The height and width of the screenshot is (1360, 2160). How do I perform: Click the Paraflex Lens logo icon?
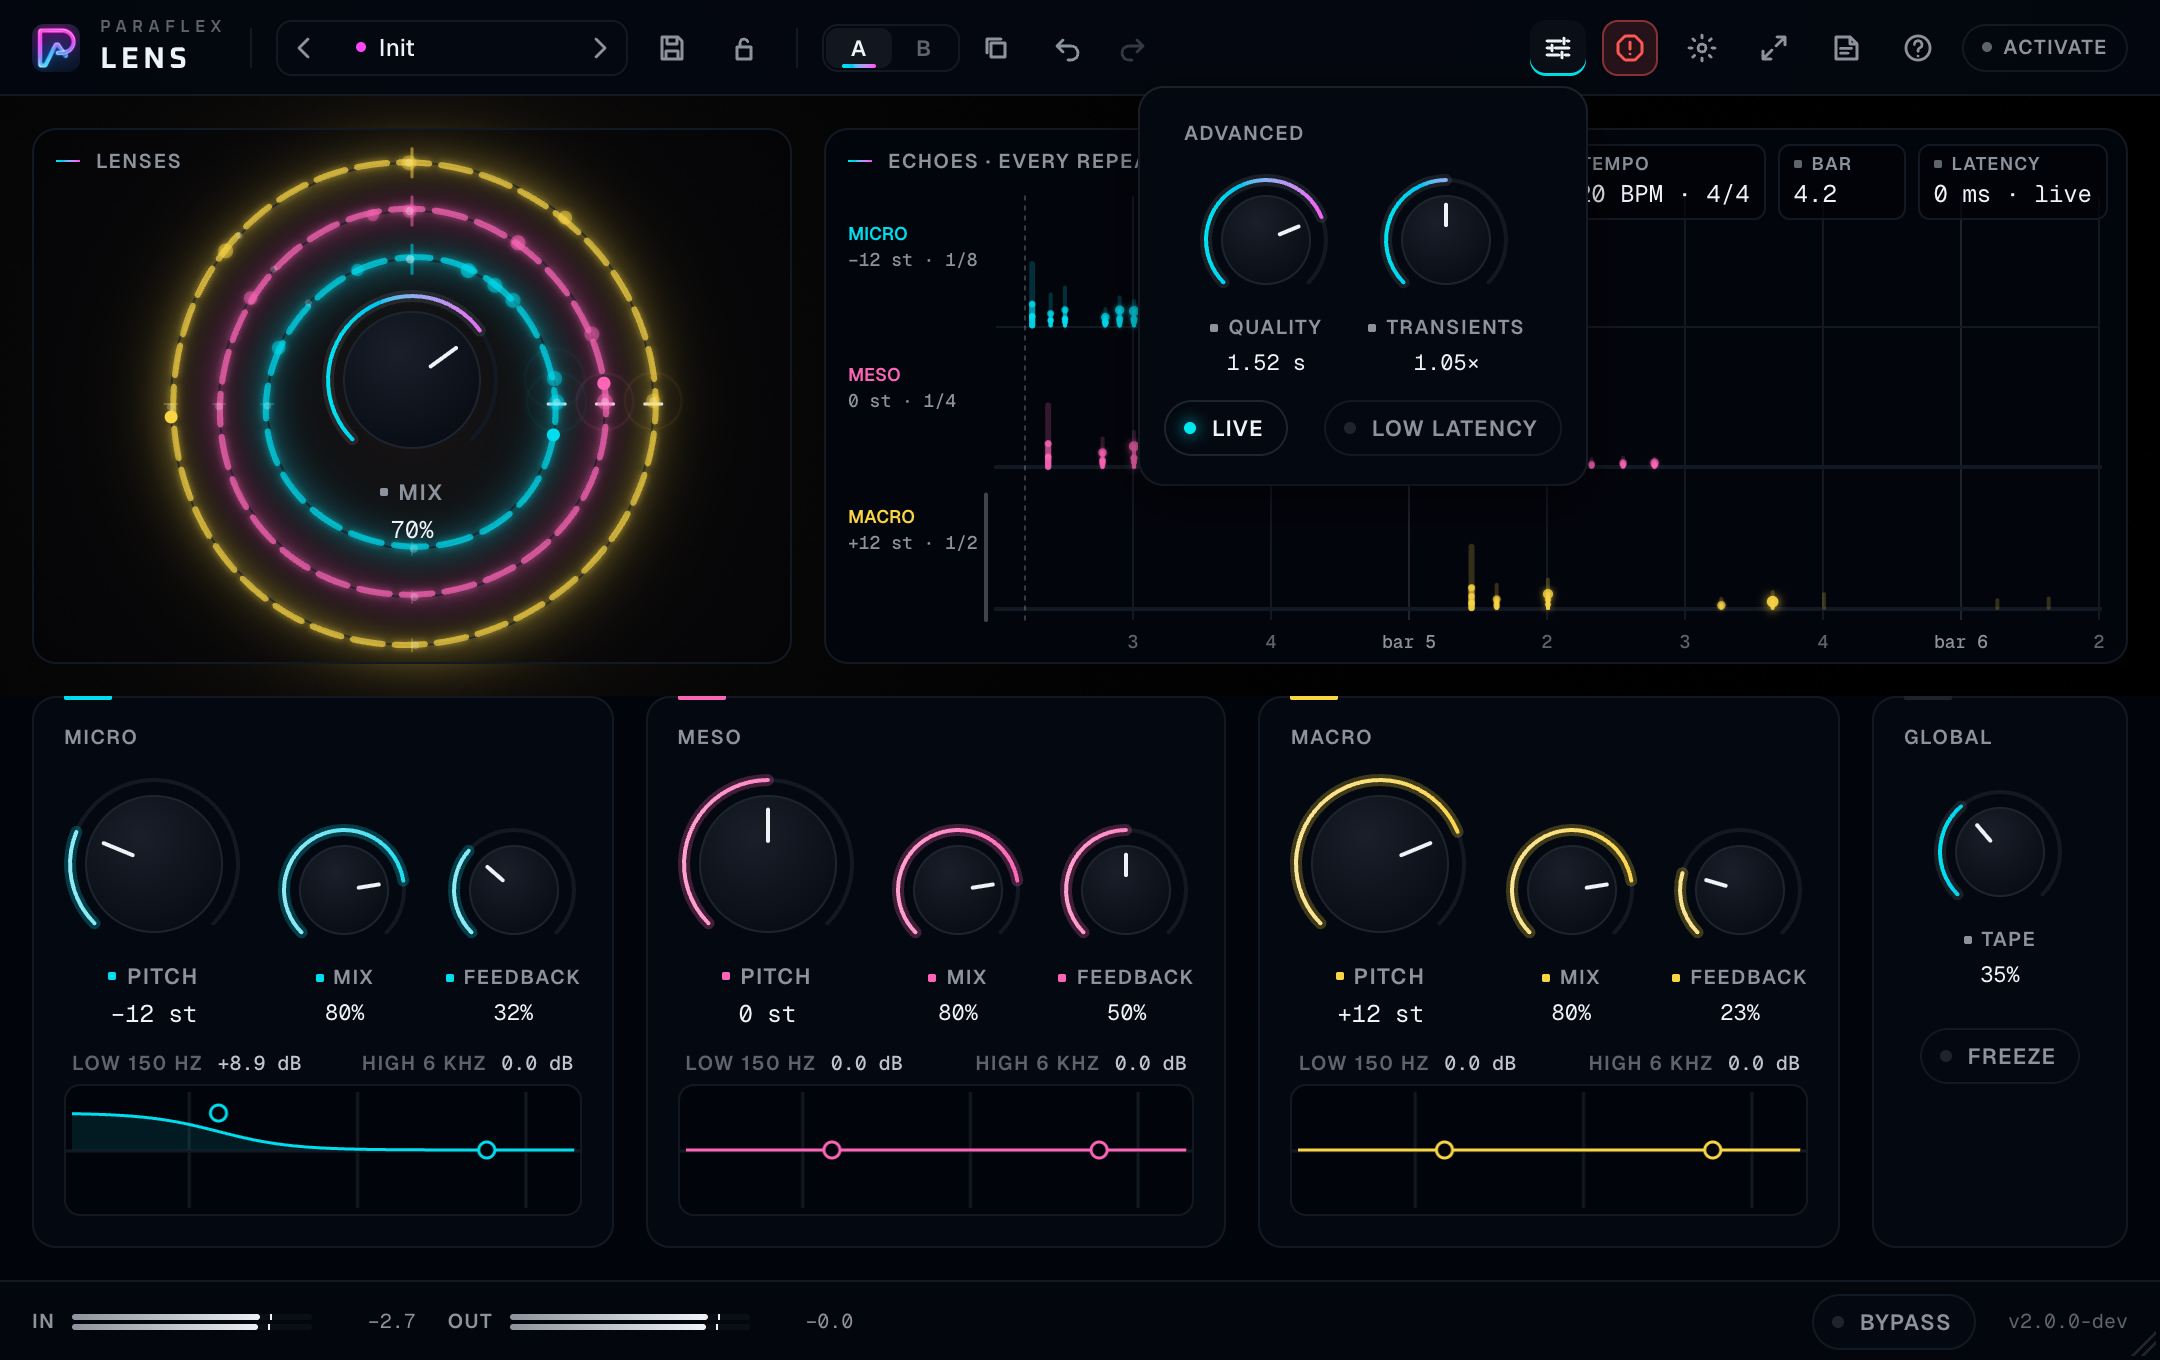[x=56, y=47]
